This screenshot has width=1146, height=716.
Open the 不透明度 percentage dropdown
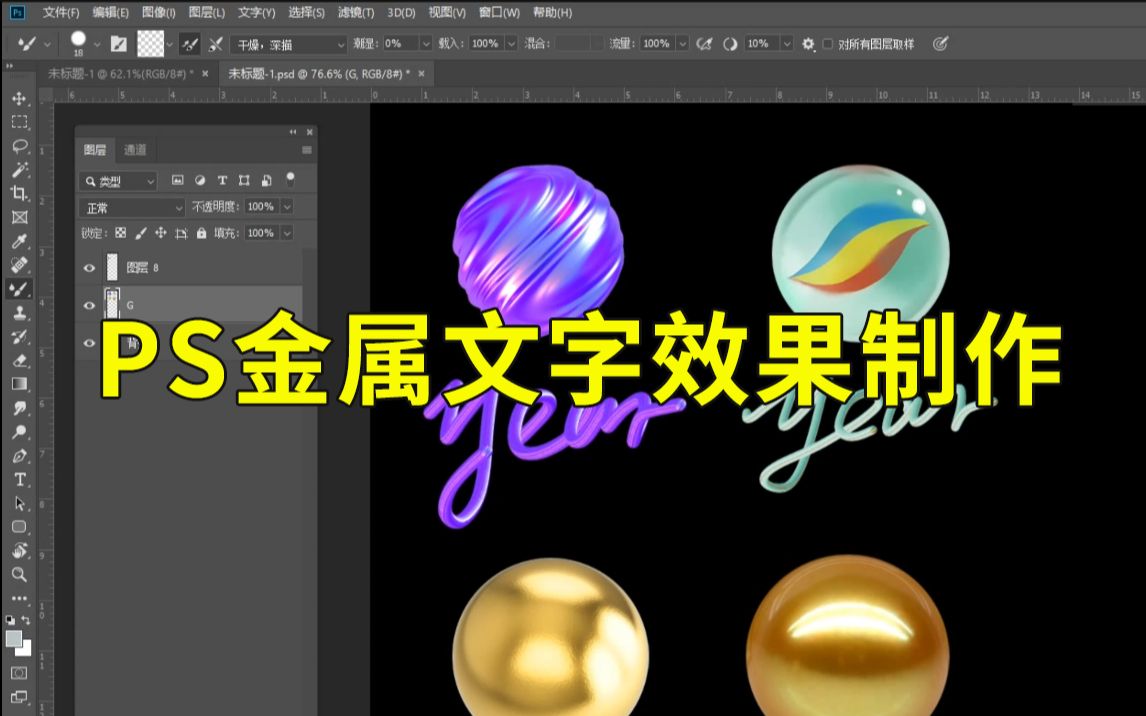(287, 206)
